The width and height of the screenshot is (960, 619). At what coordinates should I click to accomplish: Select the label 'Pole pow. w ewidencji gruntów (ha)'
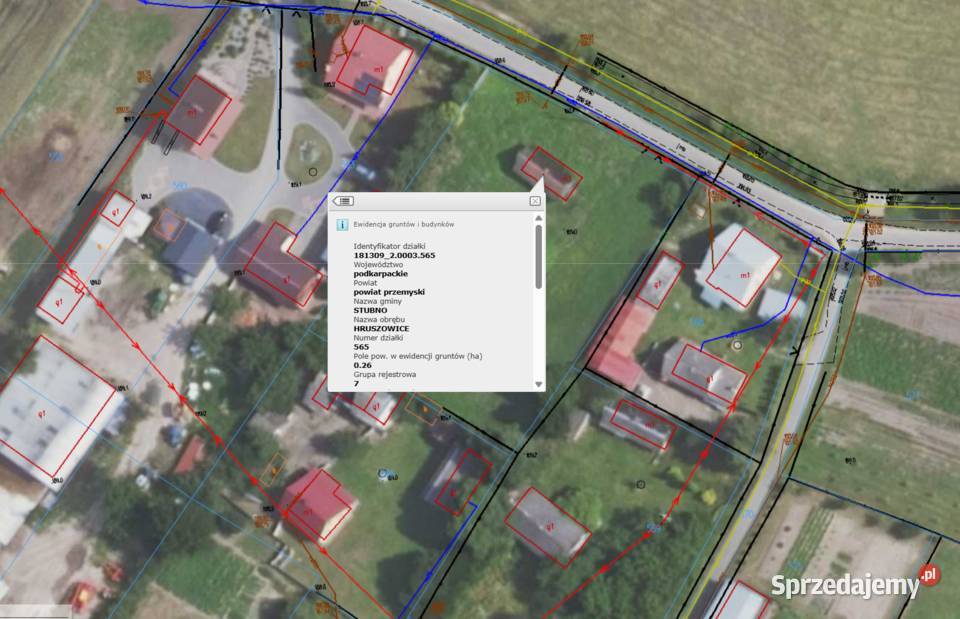pos(418,356)
